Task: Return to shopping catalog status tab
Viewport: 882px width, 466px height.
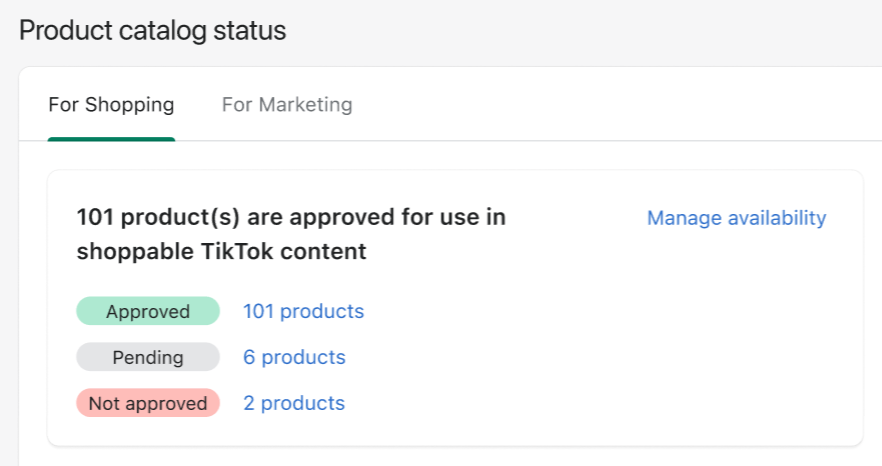Action: coord(111,104)
